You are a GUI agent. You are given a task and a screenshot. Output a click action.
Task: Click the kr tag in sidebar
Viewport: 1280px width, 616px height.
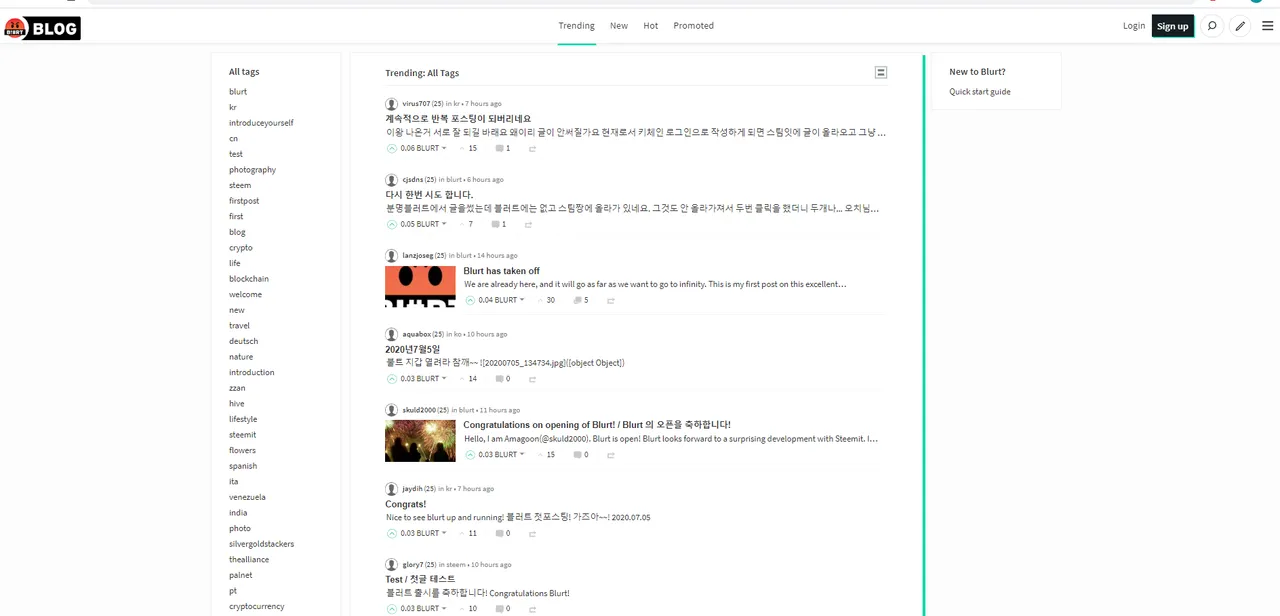[233, 107]
